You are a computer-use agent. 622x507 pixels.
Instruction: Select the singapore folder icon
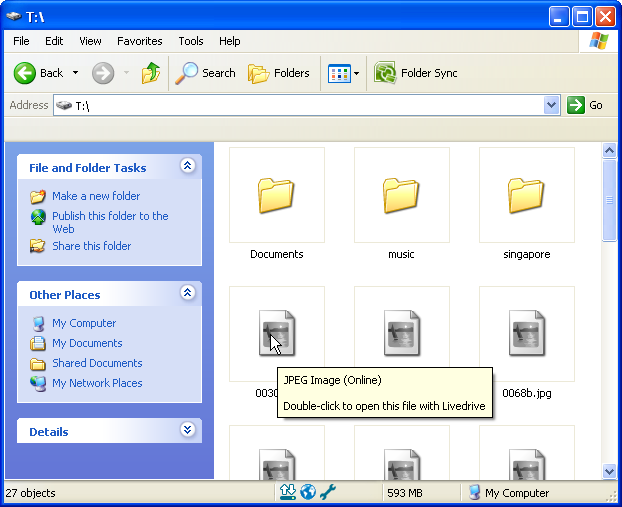(x=526, y=196)
